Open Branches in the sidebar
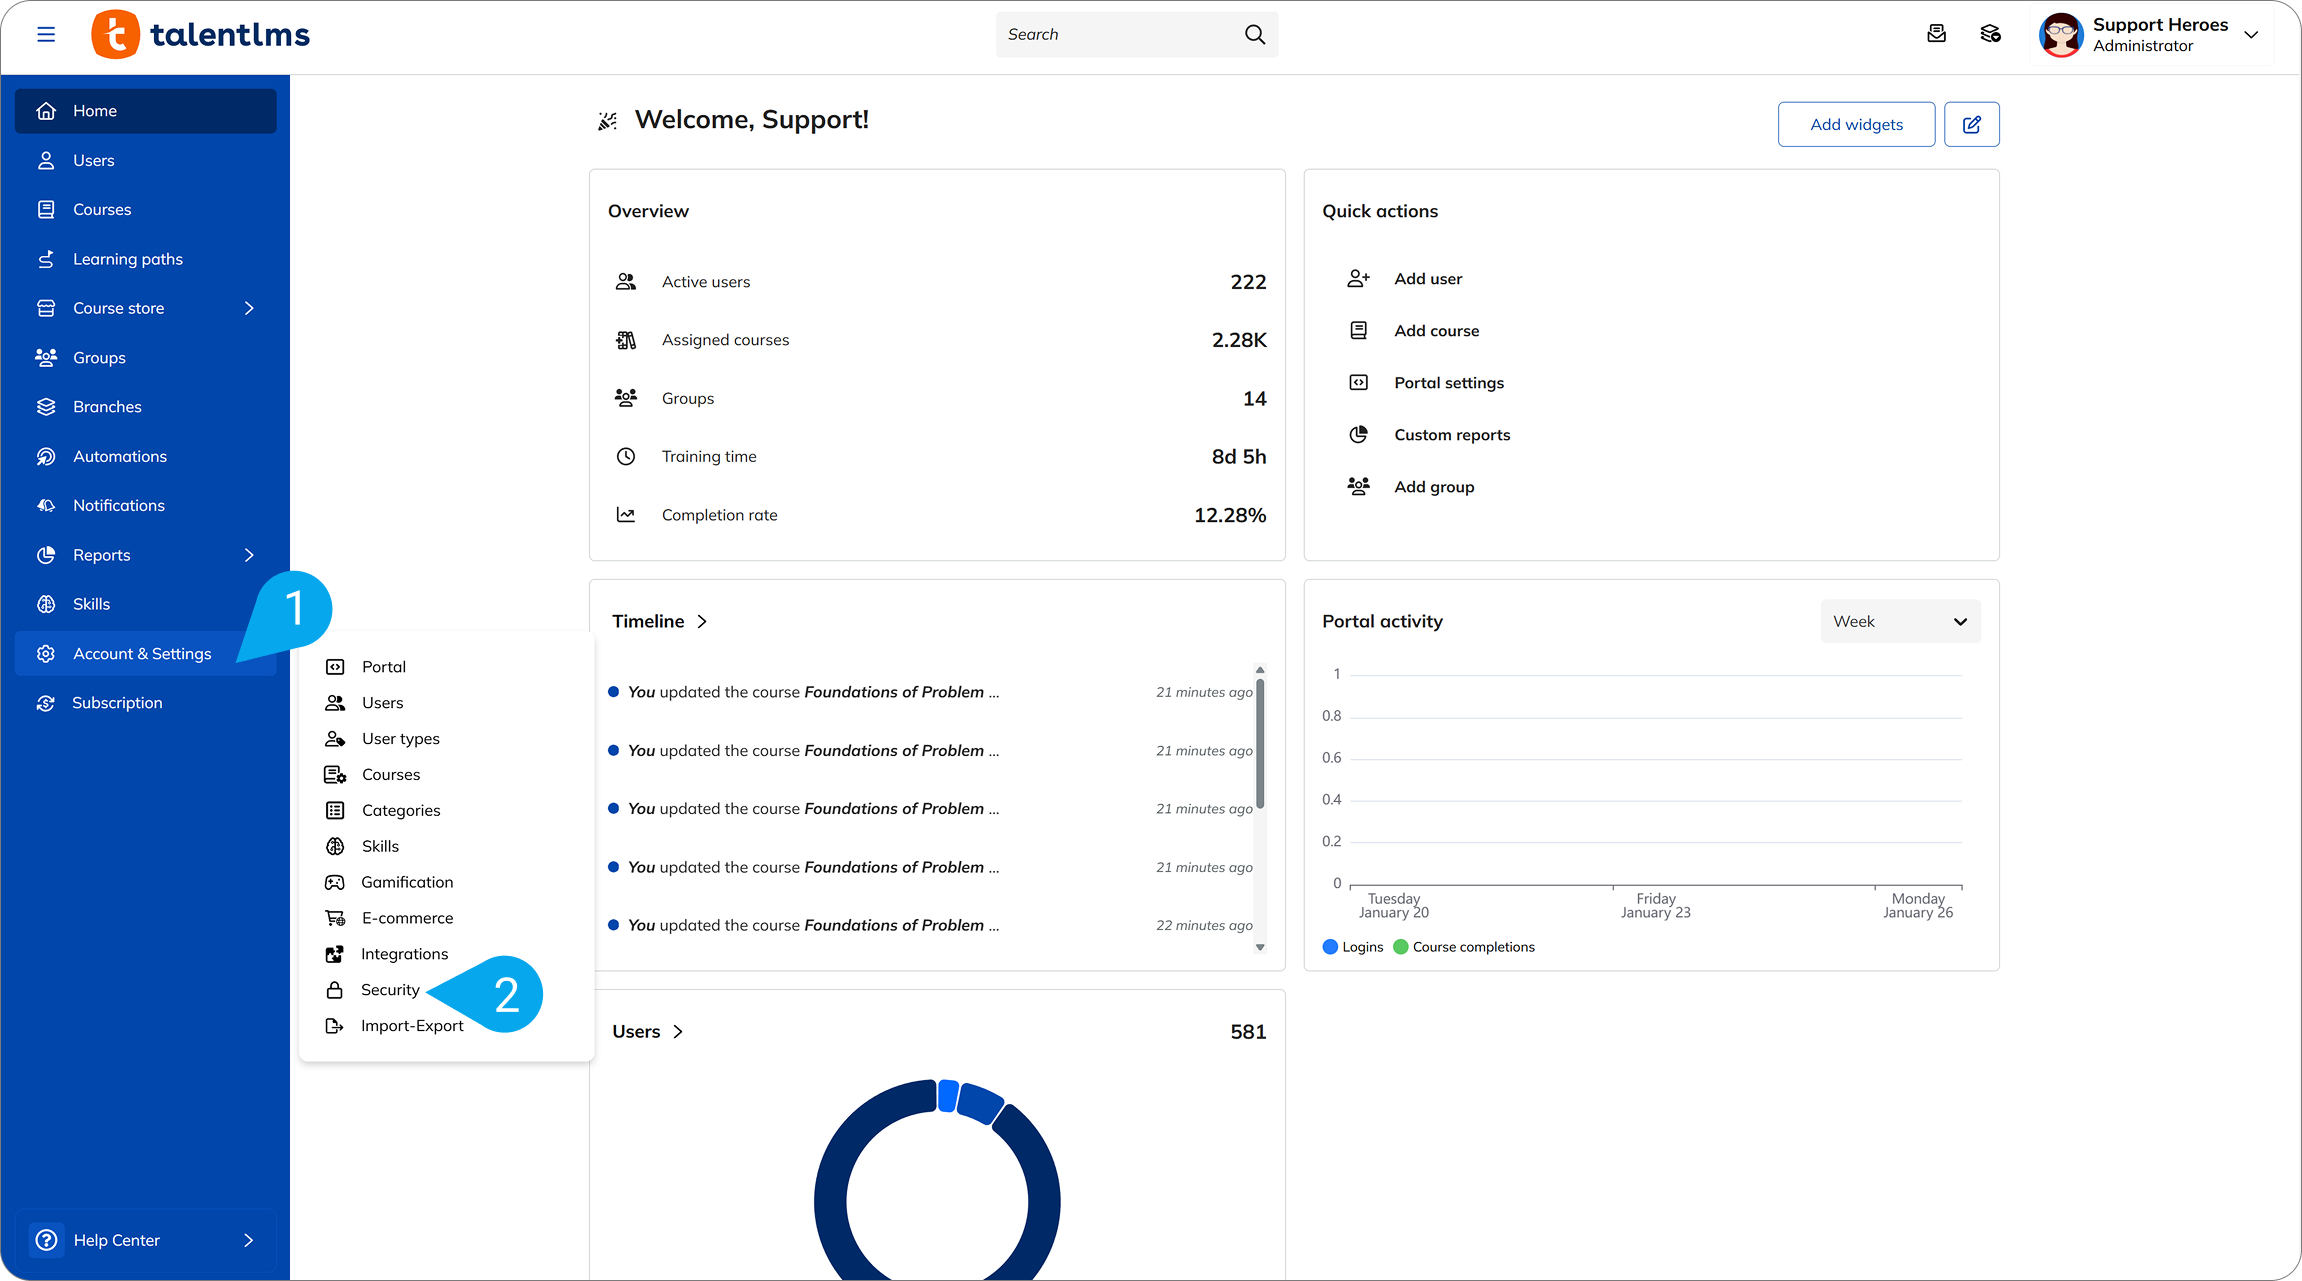The image size is (2302, 1281). coord(107,407)
